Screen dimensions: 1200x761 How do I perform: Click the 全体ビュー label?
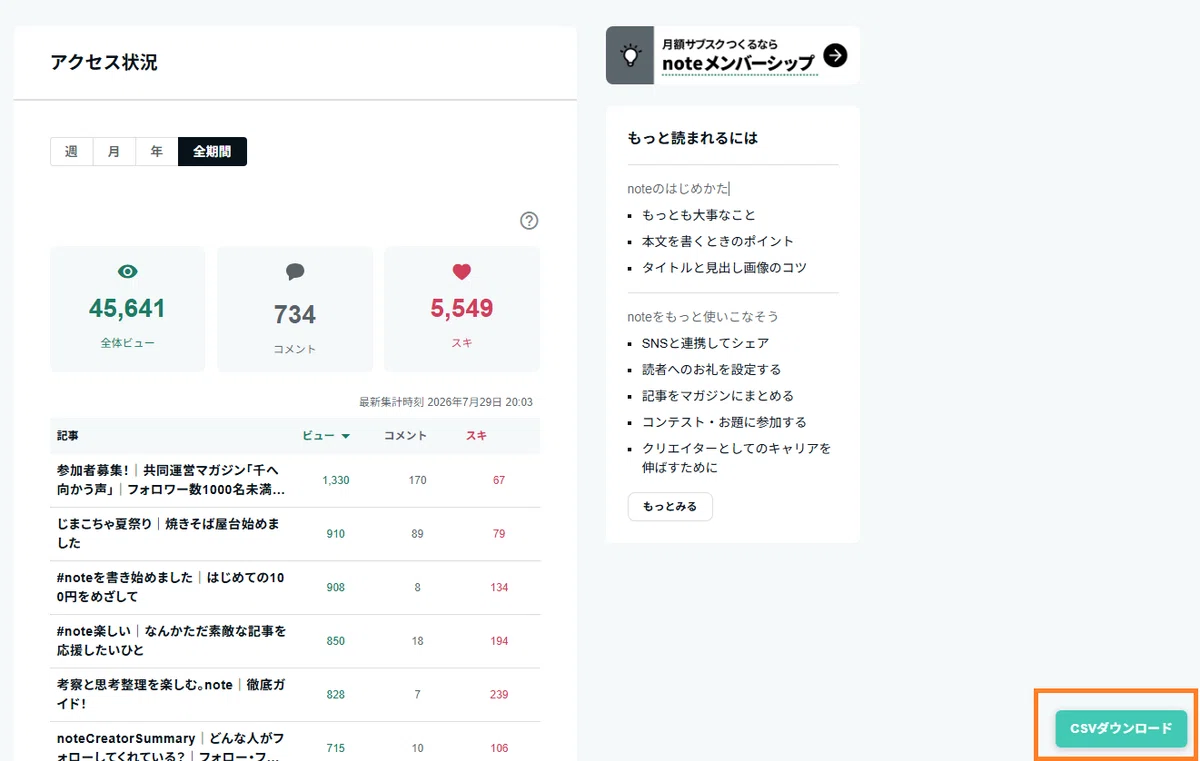[128, 343]
